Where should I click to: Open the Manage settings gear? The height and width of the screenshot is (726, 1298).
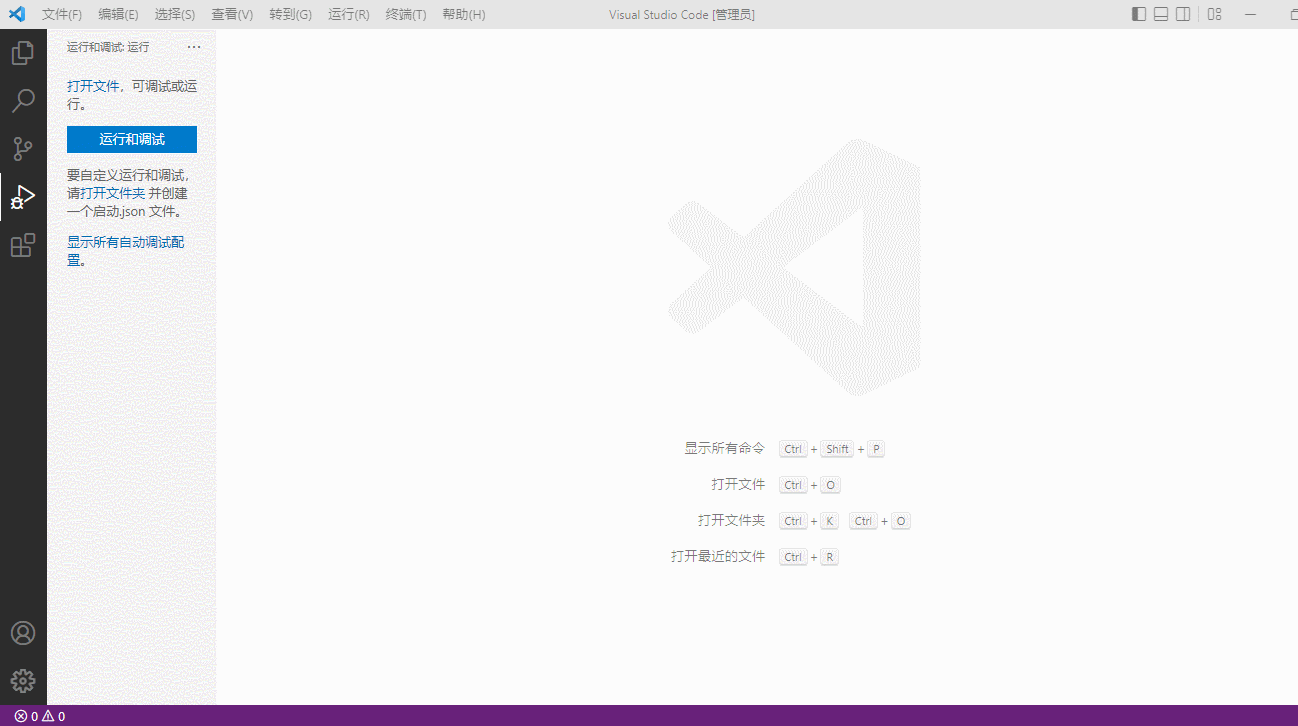coord(22,680)
